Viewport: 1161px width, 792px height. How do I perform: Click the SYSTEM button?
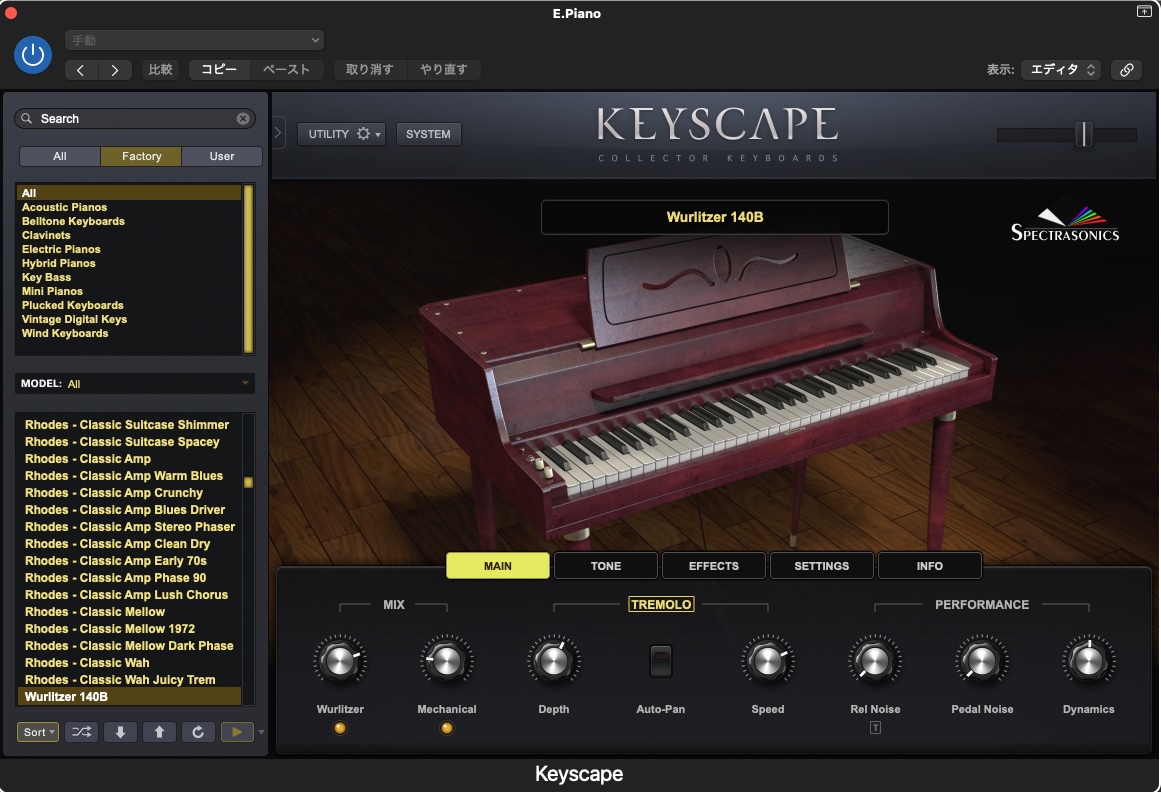428,134
